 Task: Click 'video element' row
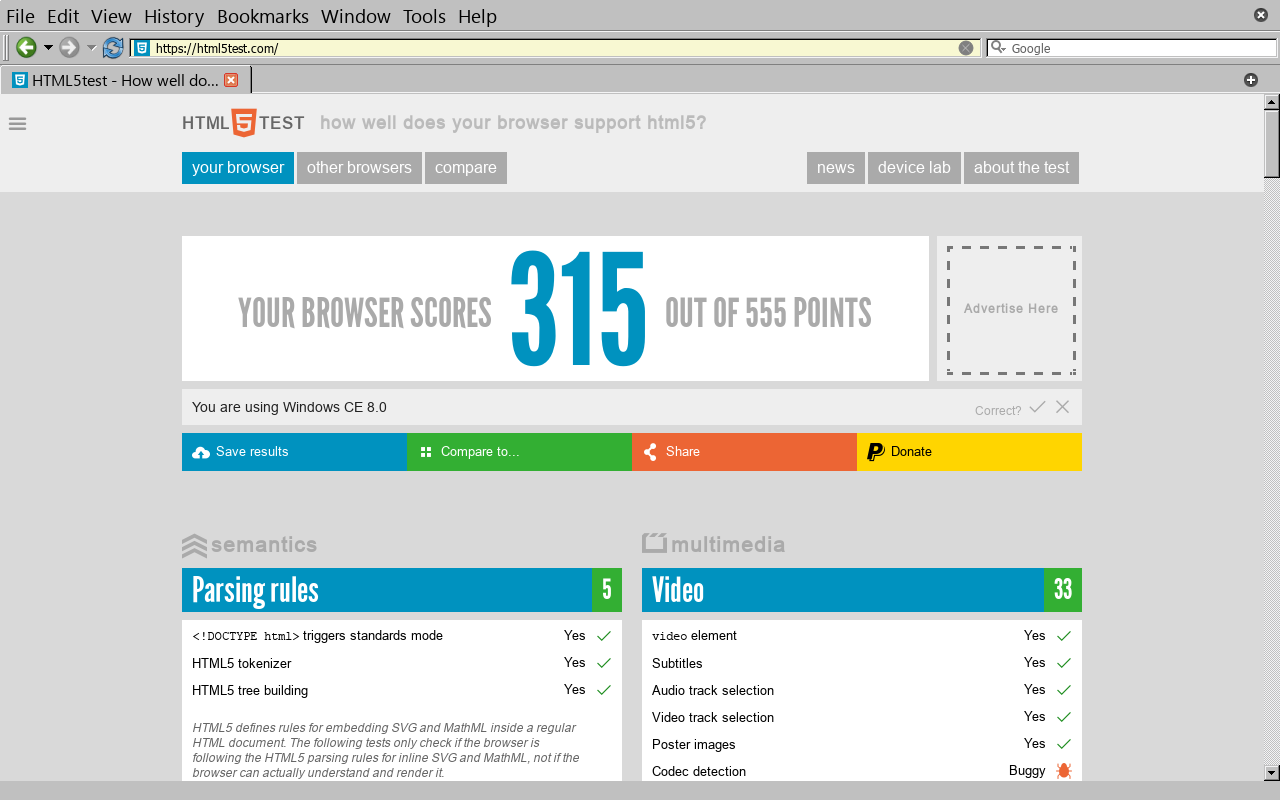click(862, 636)
